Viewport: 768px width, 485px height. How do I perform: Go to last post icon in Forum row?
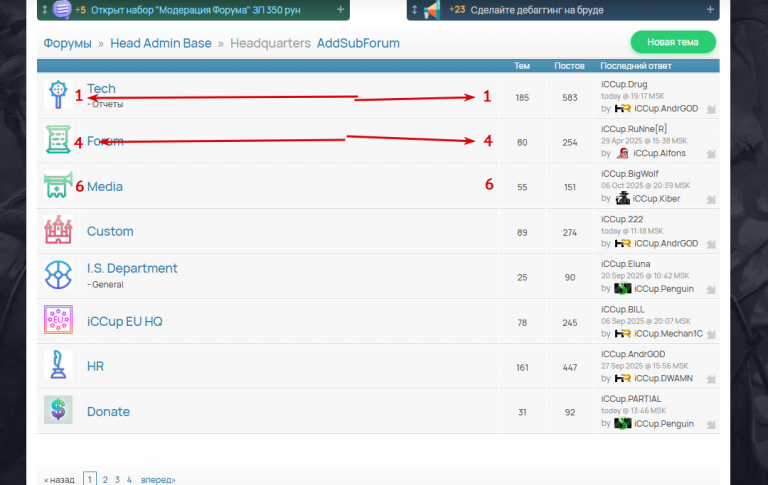pyautogui.click(x=711, y=154)
